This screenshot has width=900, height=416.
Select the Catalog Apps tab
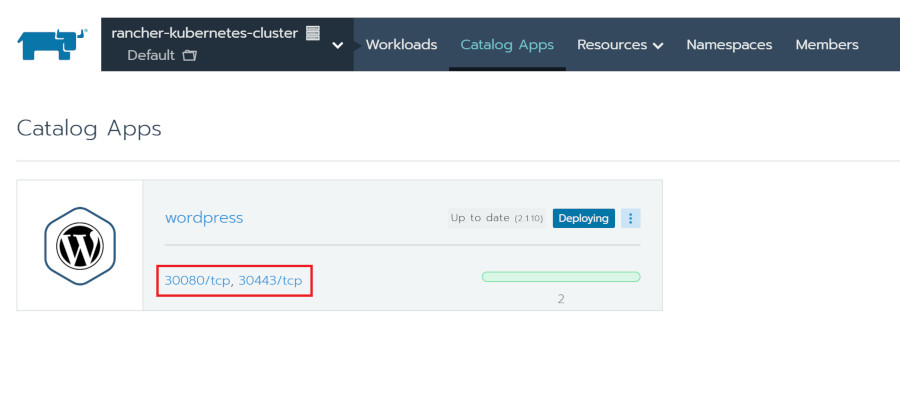[x=507, y=45]
